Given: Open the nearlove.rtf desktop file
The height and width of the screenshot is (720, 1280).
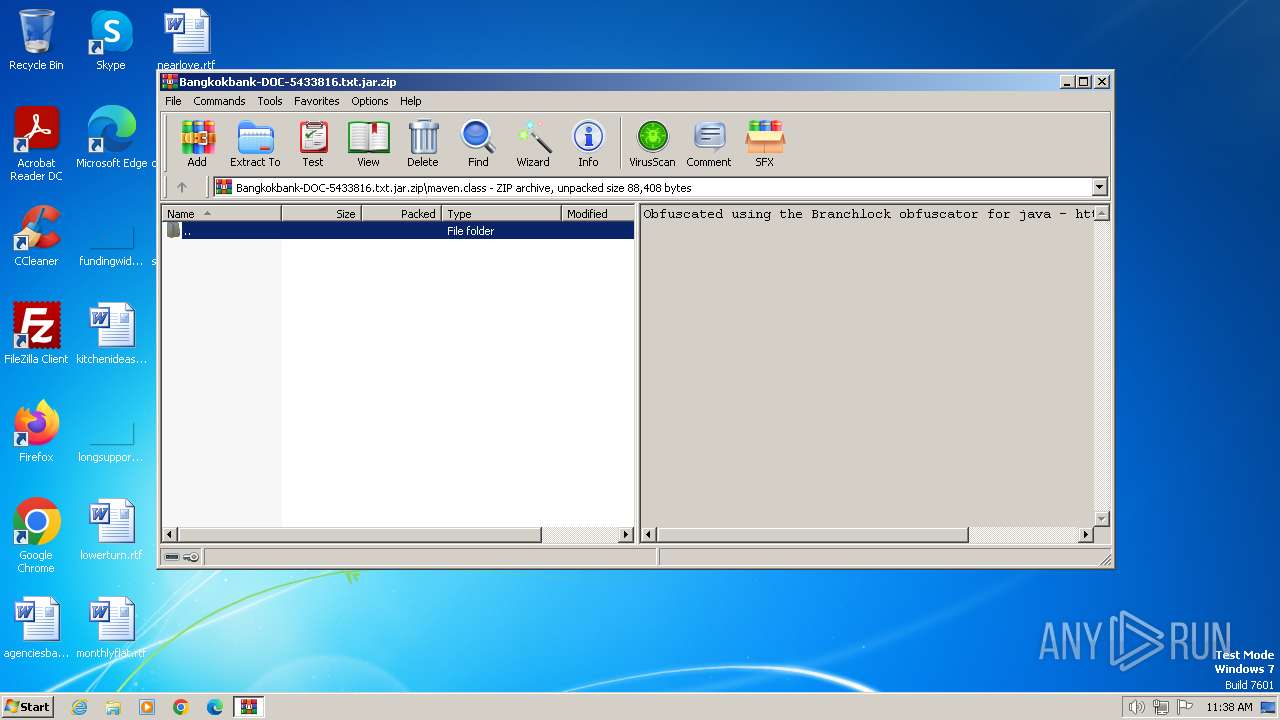Looking at the screenshot, I should pyautogui.click(x=186, y=40).
